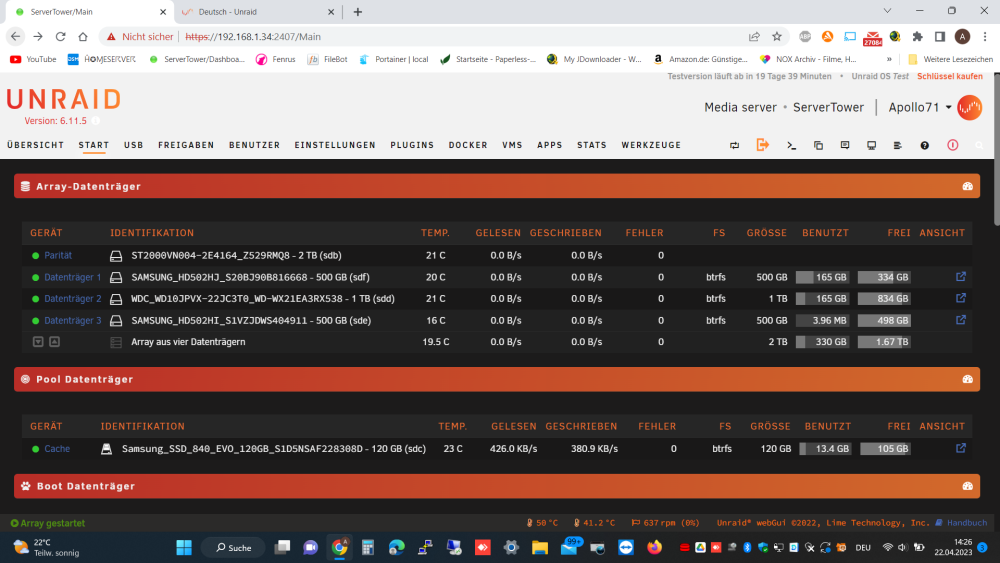This screenshot has height=563, width=1000.
Task: Open Firefox in the taskbar
Action: (x=654, y=548)
